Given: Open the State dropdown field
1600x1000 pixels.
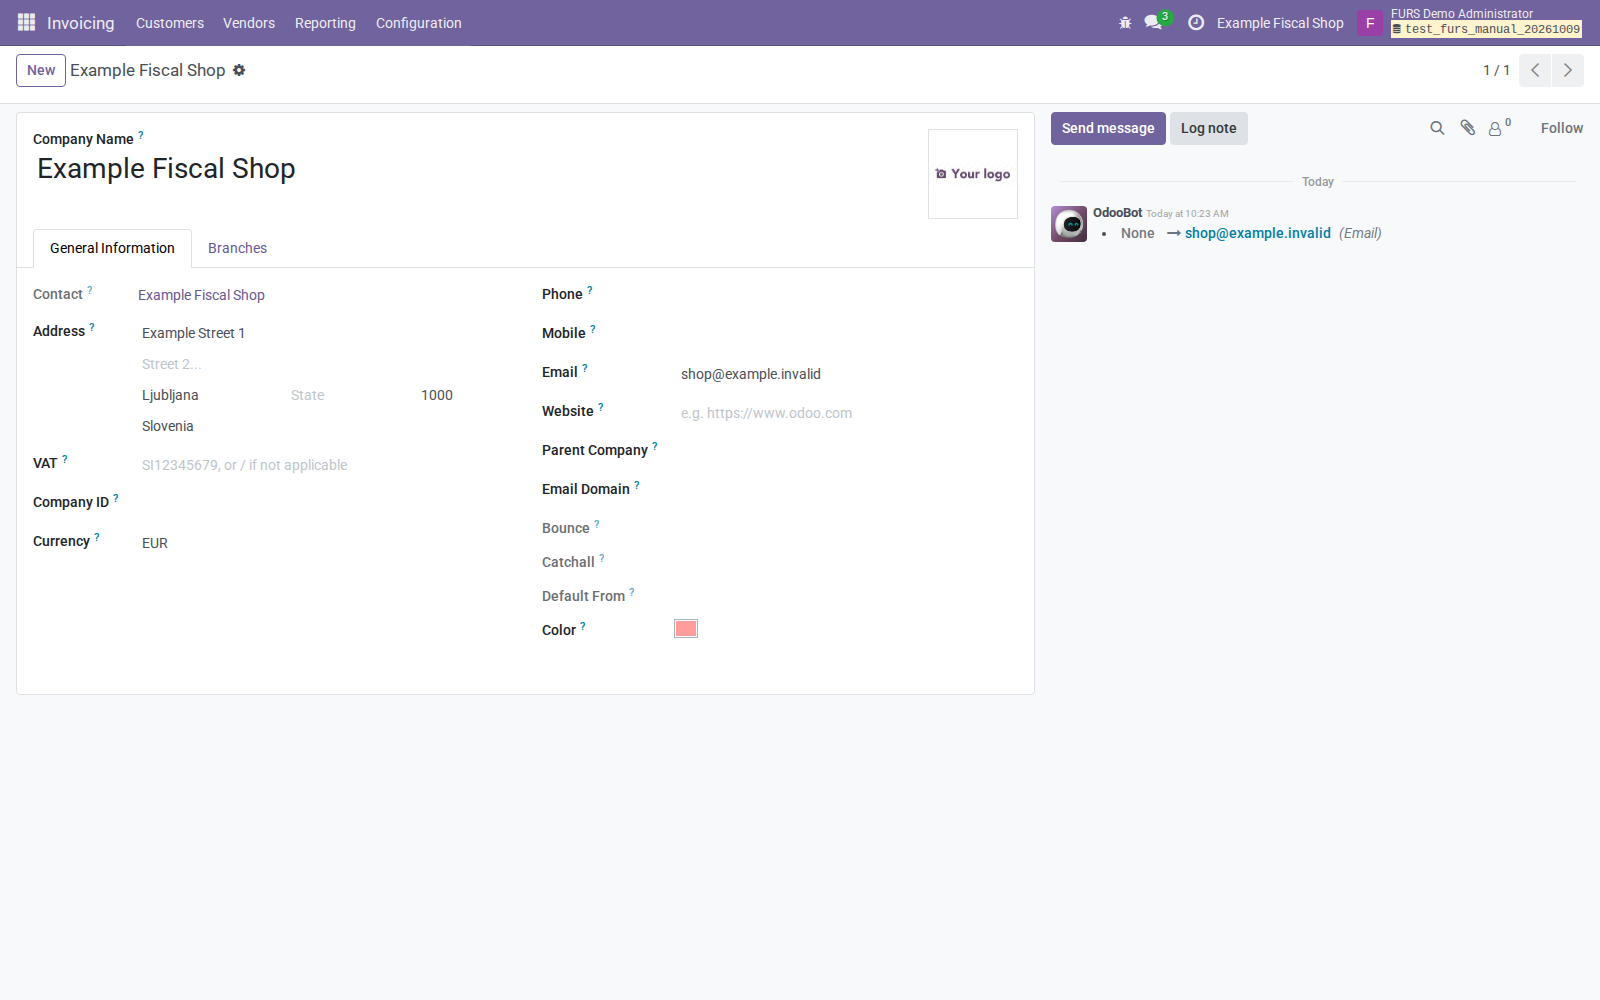Looking at the screenshot, I should coord(348,395).
